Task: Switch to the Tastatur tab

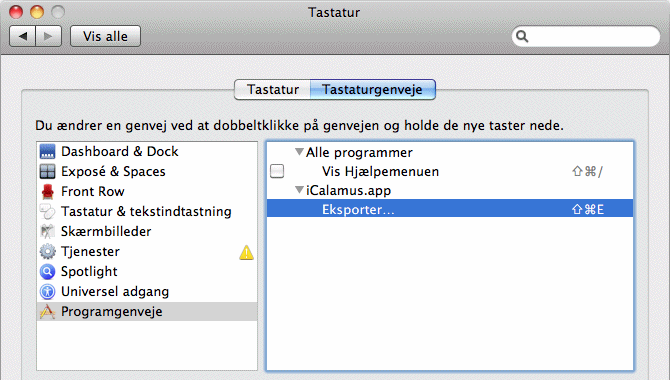Action: pos(273,89)
